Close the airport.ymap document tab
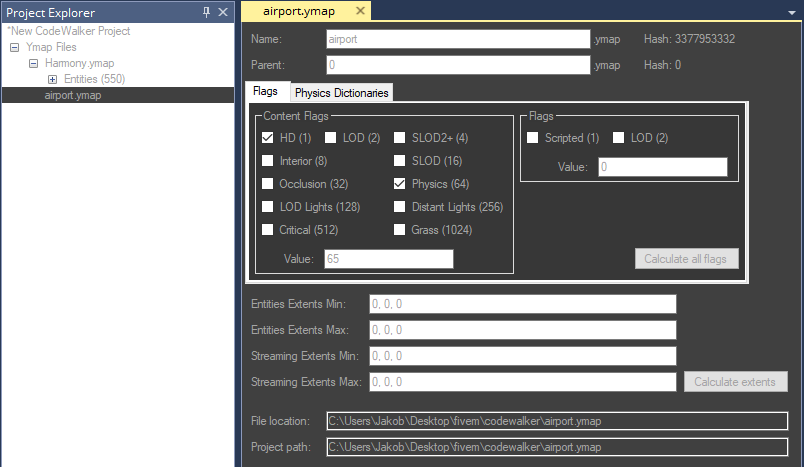Screen dimensions: 804x467 [358, 11]
